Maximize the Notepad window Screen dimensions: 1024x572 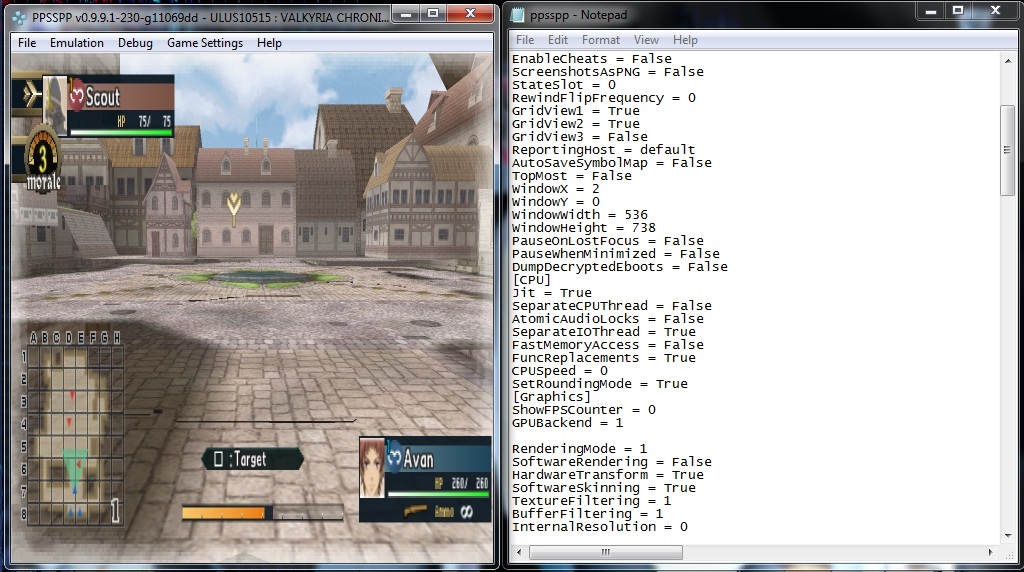957,13
